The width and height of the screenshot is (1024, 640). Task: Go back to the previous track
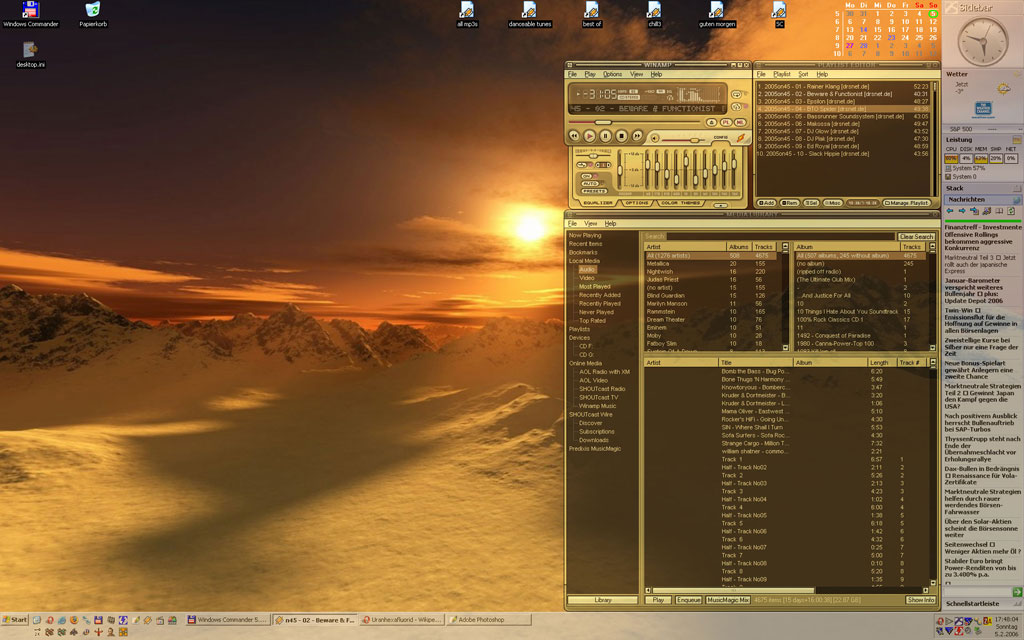pyautogui.click(x=574, y=135)
